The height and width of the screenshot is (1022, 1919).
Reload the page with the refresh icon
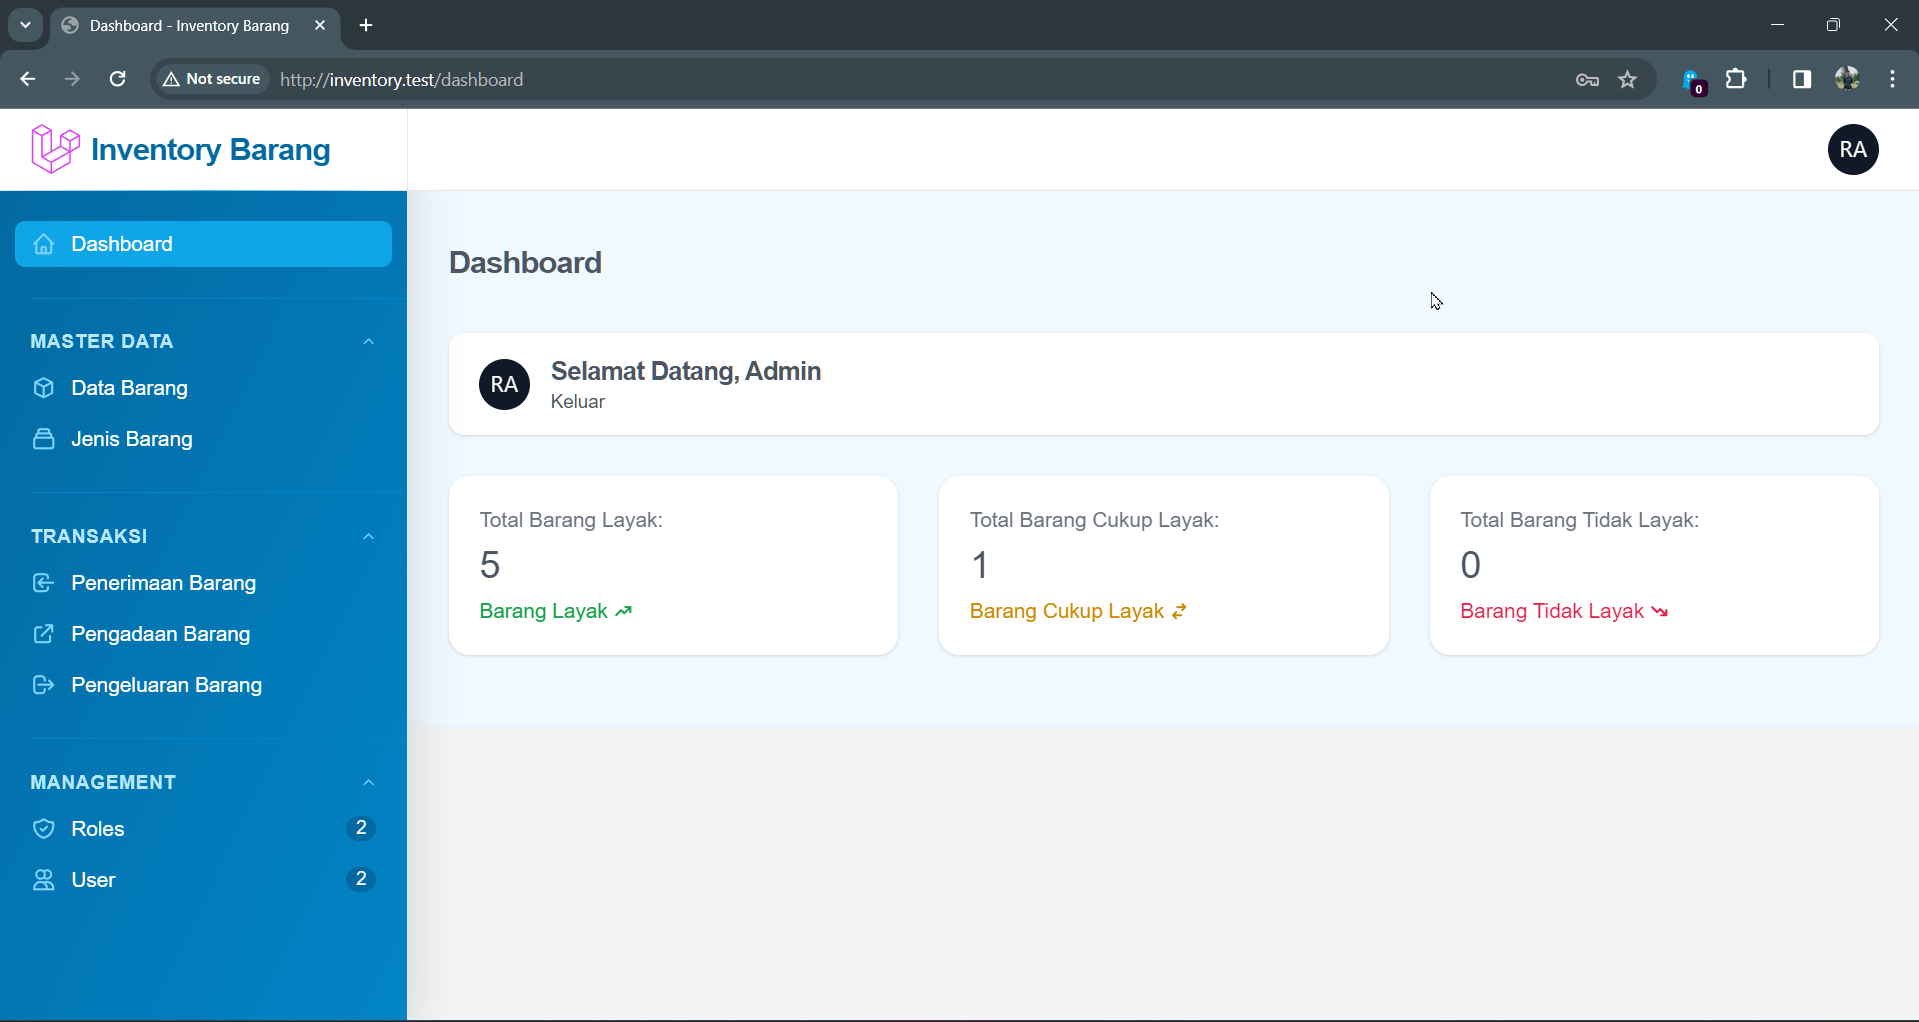click(117, 79)
